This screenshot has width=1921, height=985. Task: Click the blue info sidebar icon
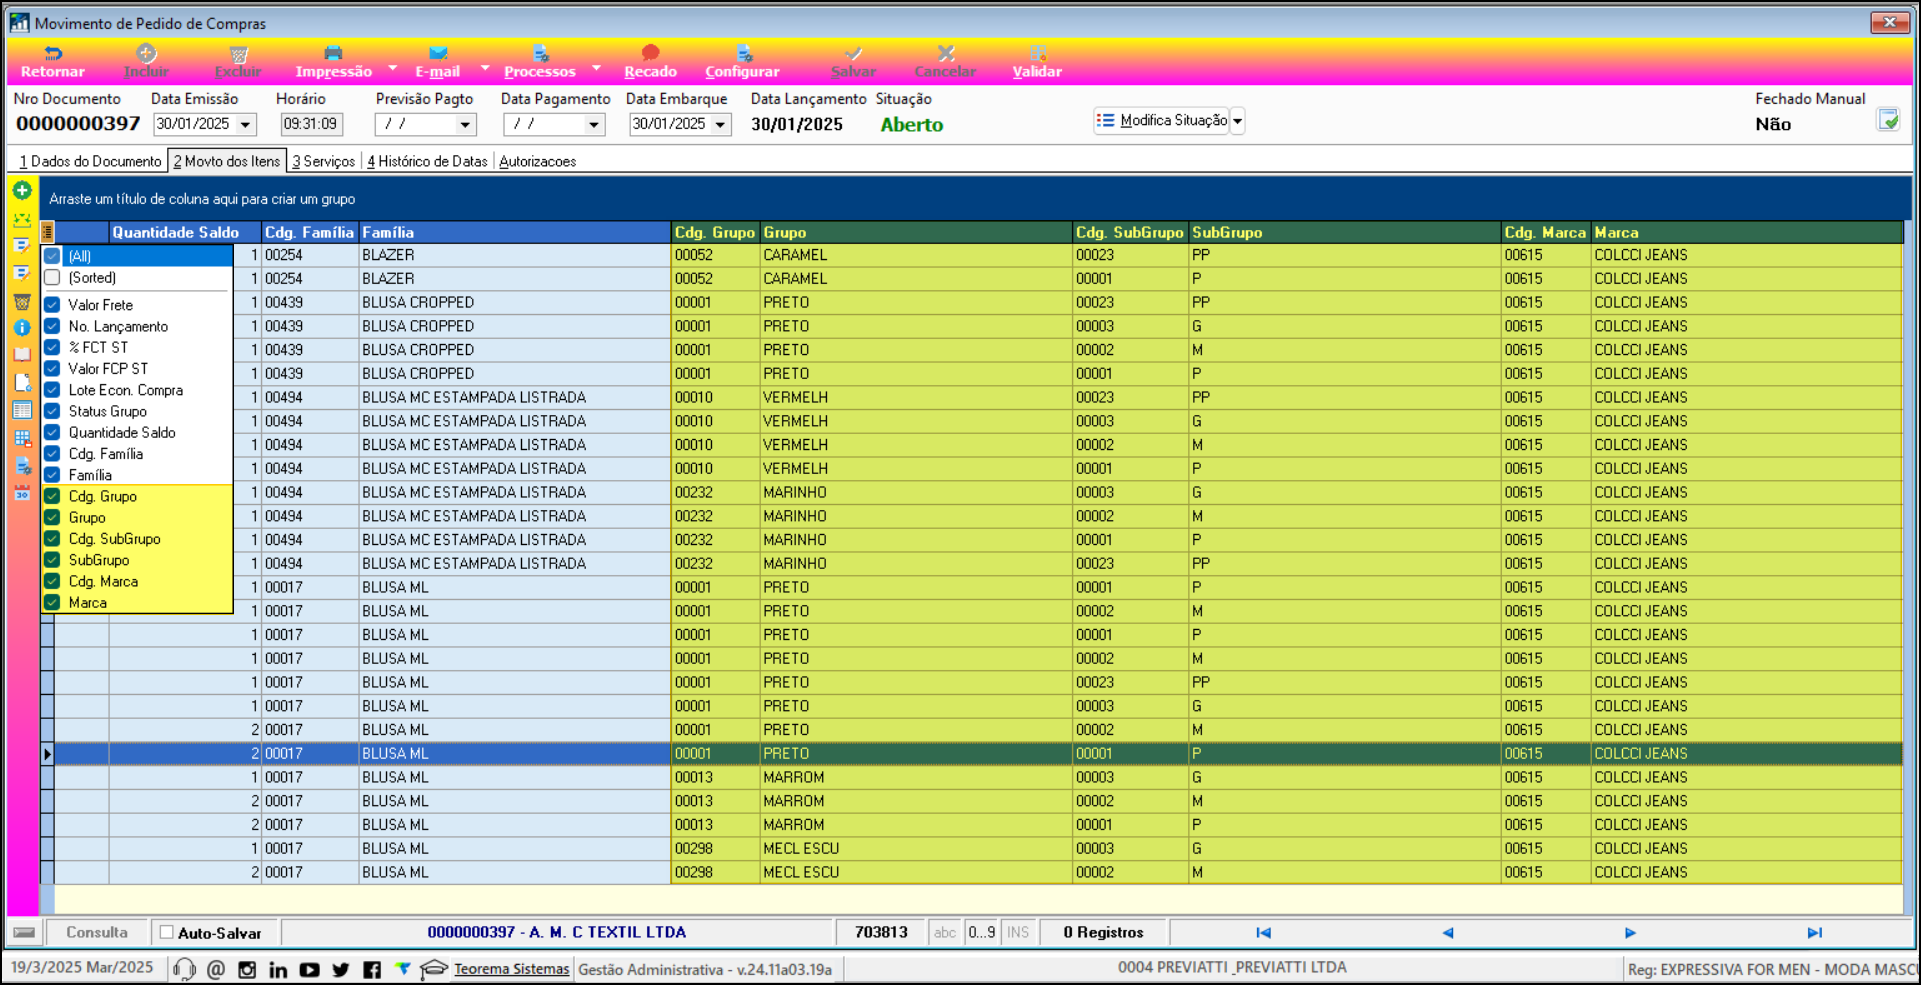(x=22, y=327)
